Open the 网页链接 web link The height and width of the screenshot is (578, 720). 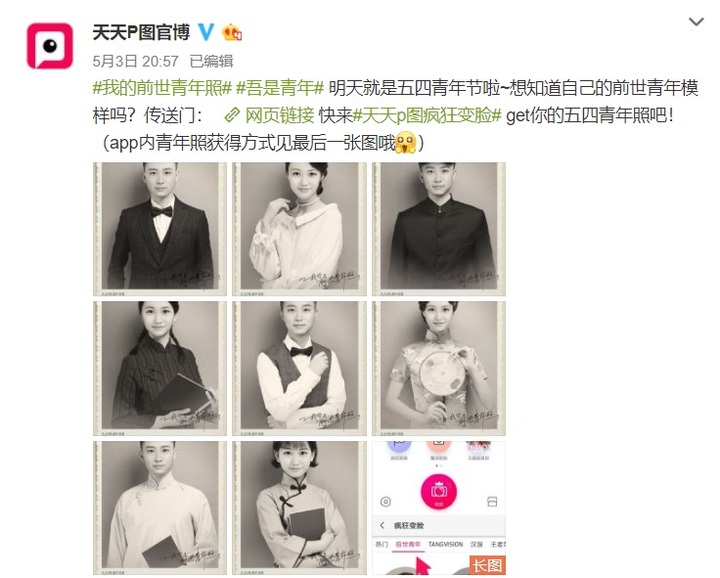[279, 116]
